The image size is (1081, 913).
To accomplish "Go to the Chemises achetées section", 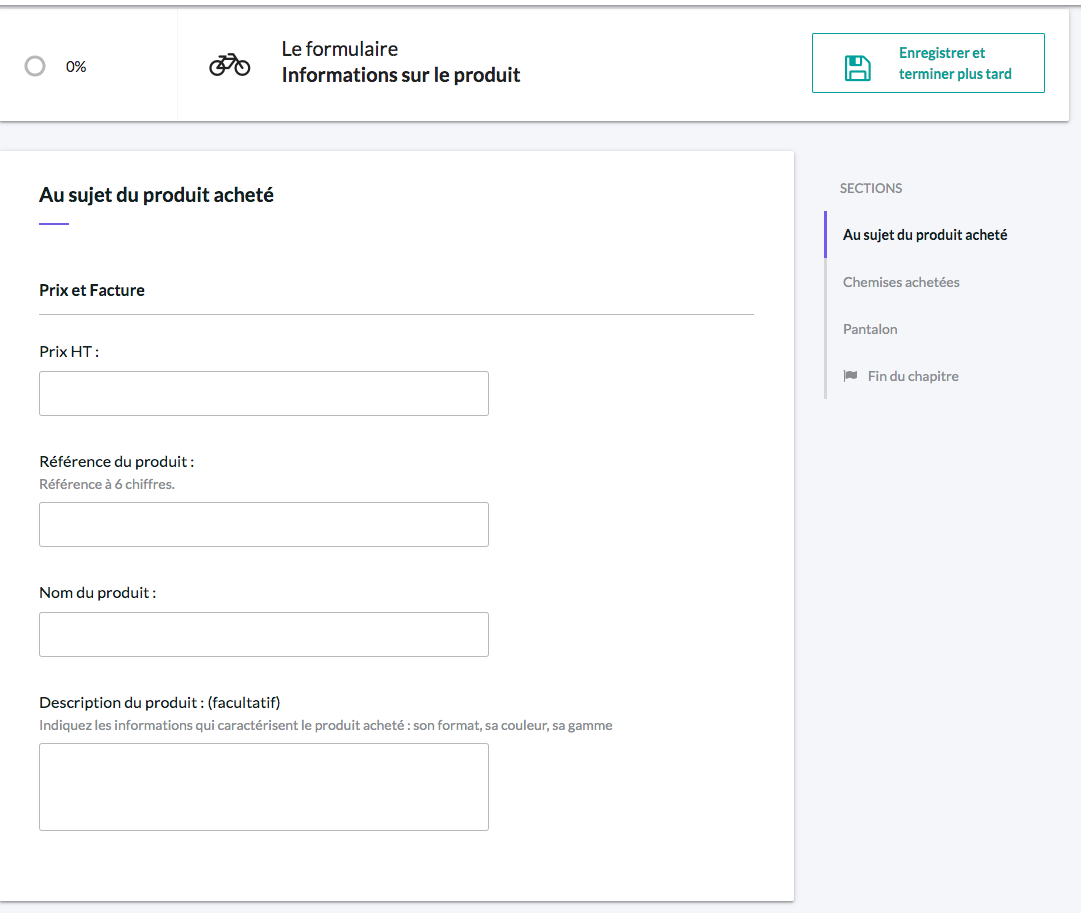I will [x=900, y=282].
